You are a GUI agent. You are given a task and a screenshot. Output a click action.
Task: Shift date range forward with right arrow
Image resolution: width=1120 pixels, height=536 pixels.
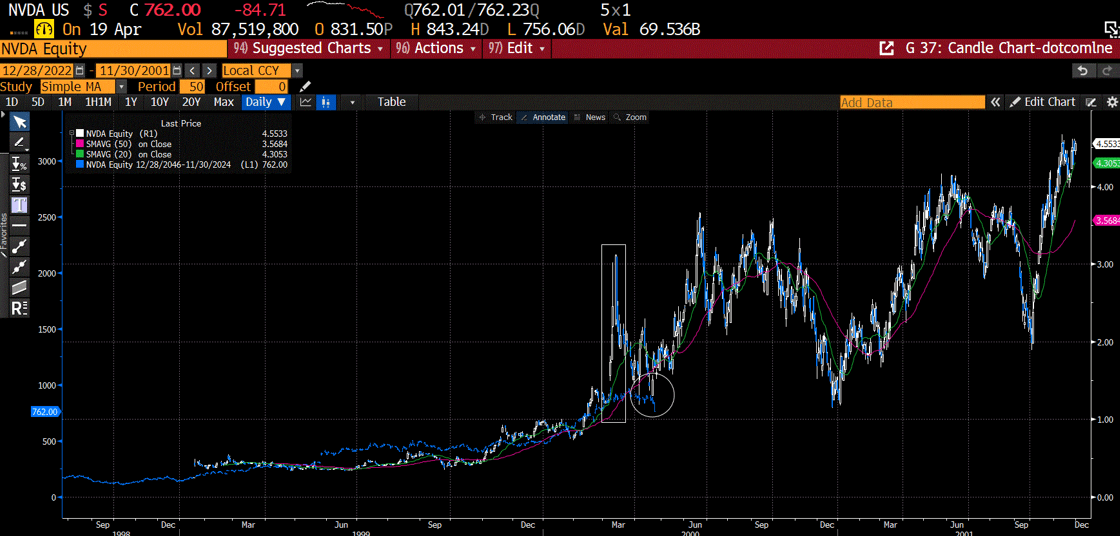coord(209,71)
